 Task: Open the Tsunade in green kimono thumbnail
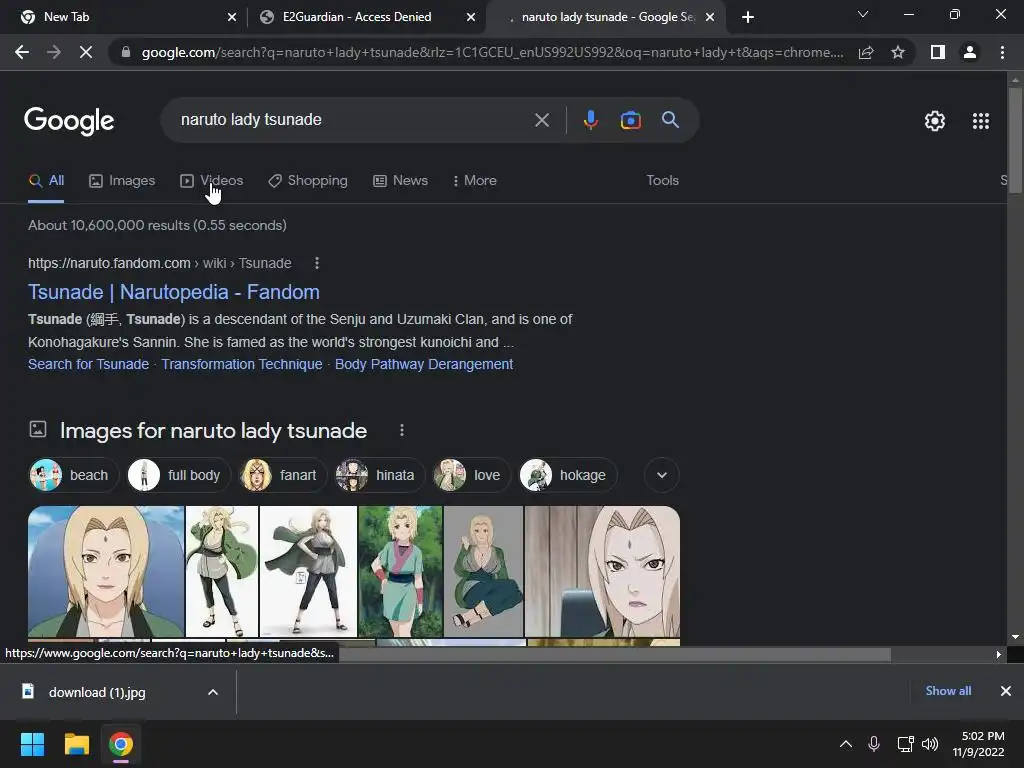(x=400, y=571)
